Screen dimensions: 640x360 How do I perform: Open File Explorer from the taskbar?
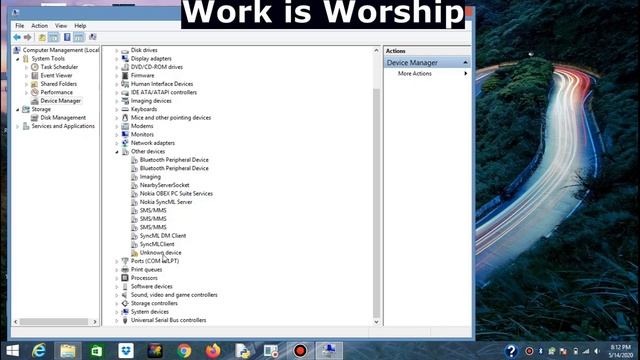coord(68,351)
